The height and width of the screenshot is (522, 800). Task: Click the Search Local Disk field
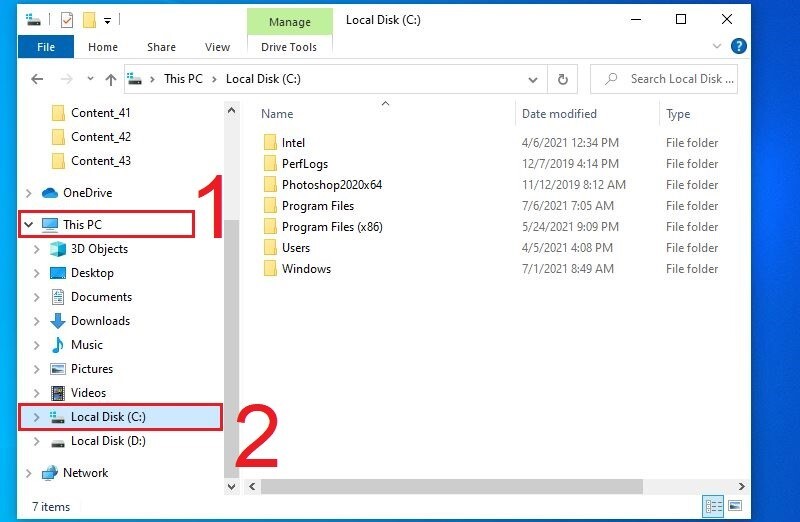(x=664, y=79)
